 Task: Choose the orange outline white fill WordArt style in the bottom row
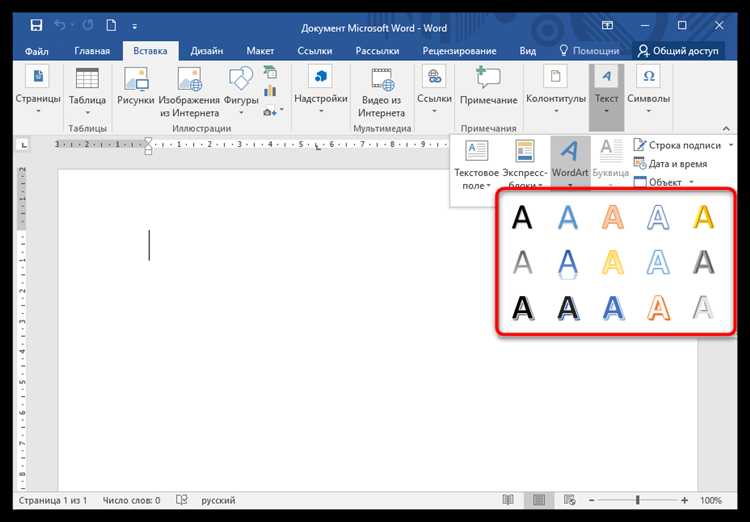[x=658, y=308]
